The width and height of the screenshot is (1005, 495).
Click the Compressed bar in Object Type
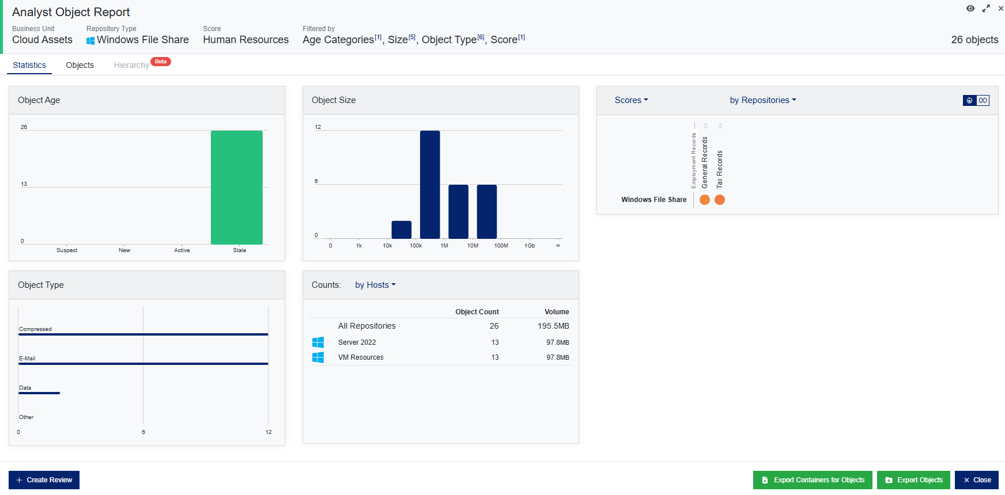pos(143,334)
